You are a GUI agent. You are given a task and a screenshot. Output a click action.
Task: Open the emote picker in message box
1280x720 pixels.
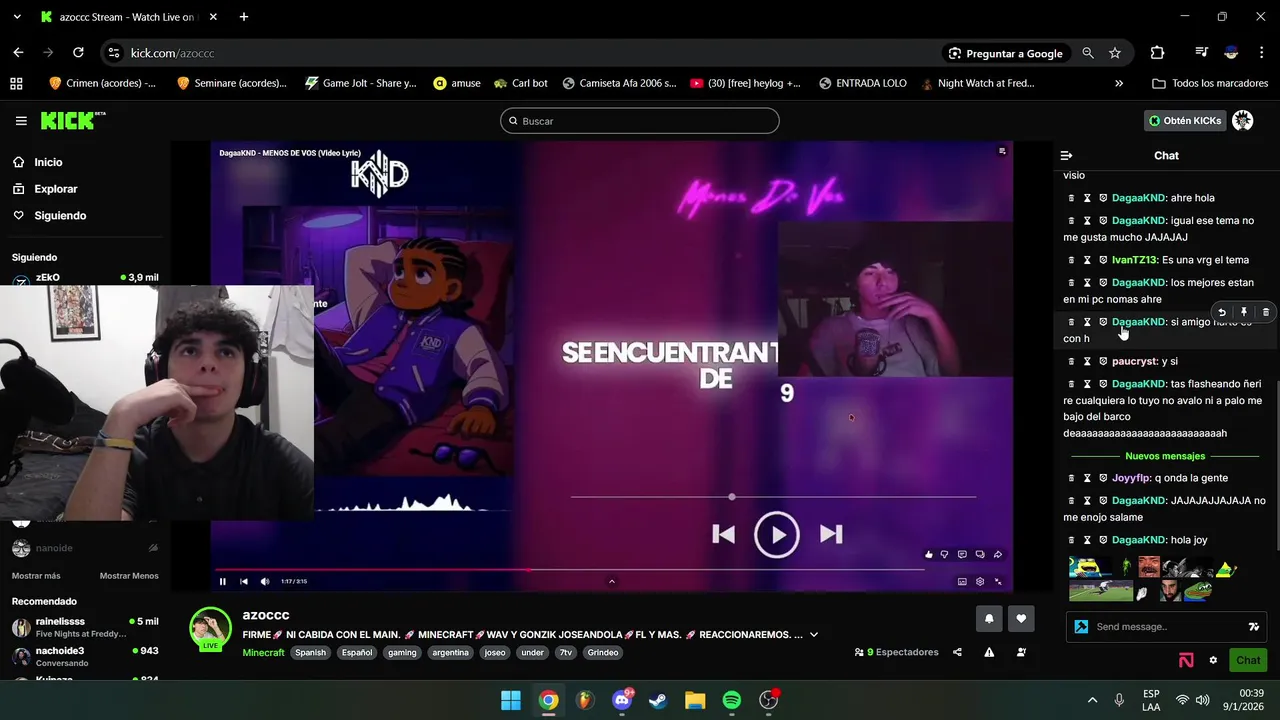pos(1254,627)
